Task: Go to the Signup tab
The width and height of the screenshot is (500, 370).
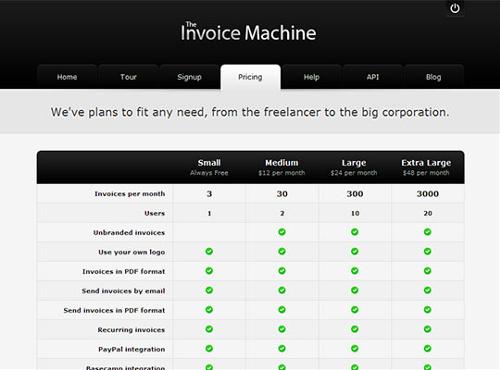Action: coord(189,77)
